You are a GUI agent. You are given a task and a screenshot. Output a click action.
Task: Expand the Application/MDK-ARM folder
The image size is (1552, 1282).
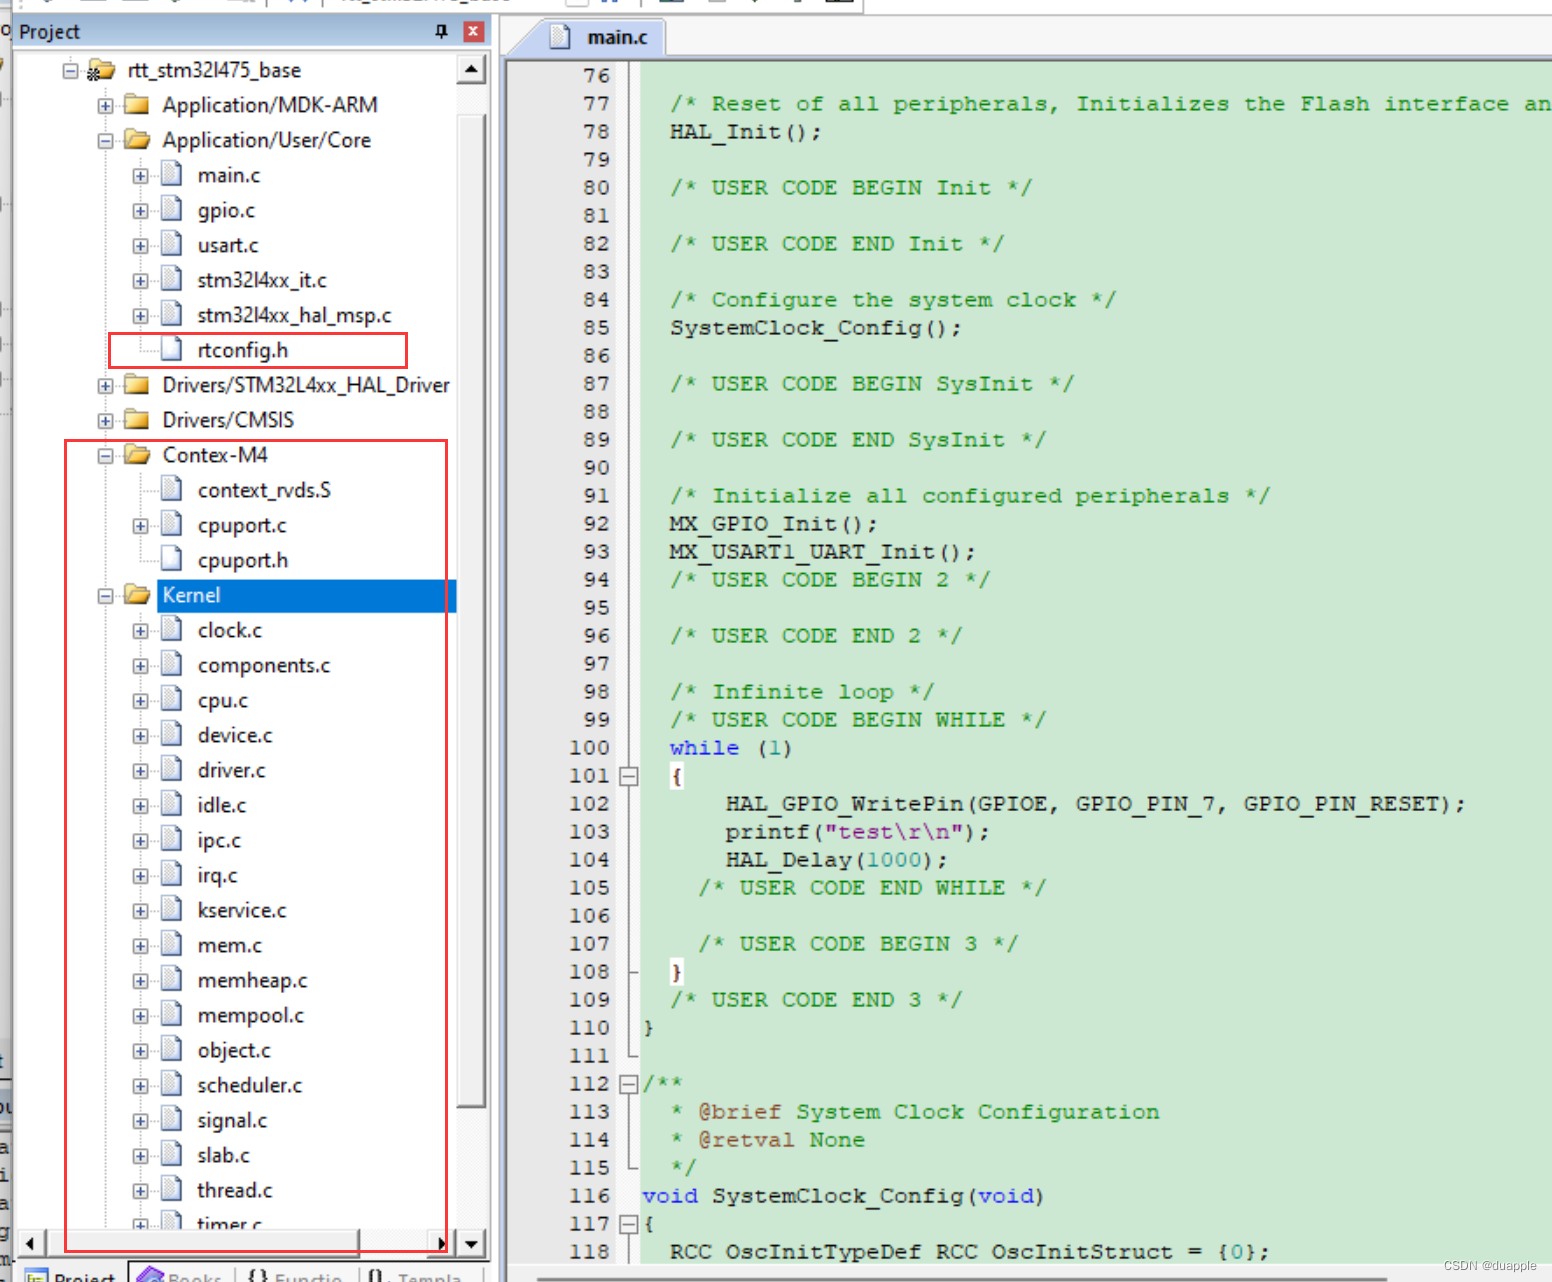click(105, 106)
